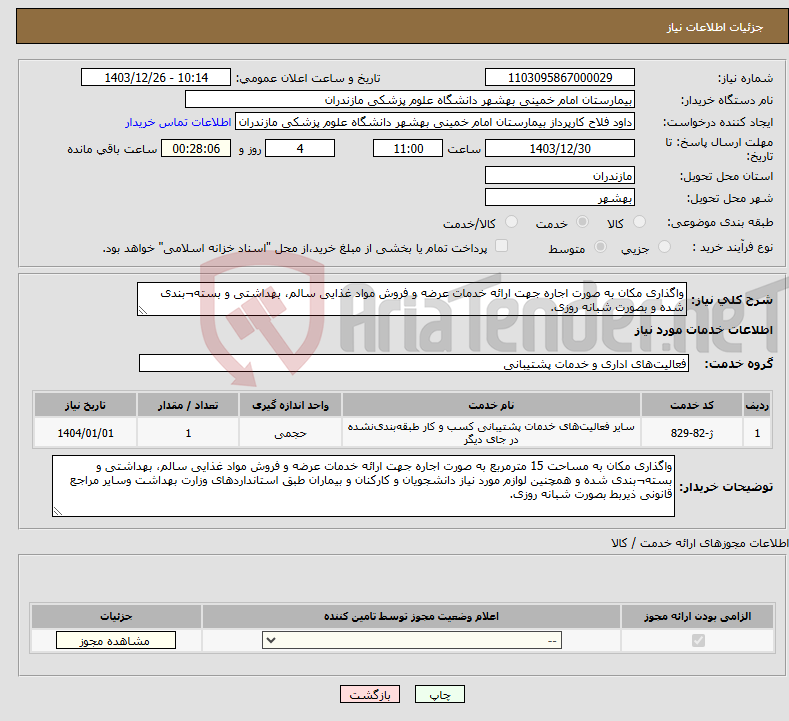Click the service name cell سایر فعالیت‌های خدمات پشتیبانی
Image resolution: width=789 pixels, height=721 pixels.
pyautogui.click(x=491, y=433)
